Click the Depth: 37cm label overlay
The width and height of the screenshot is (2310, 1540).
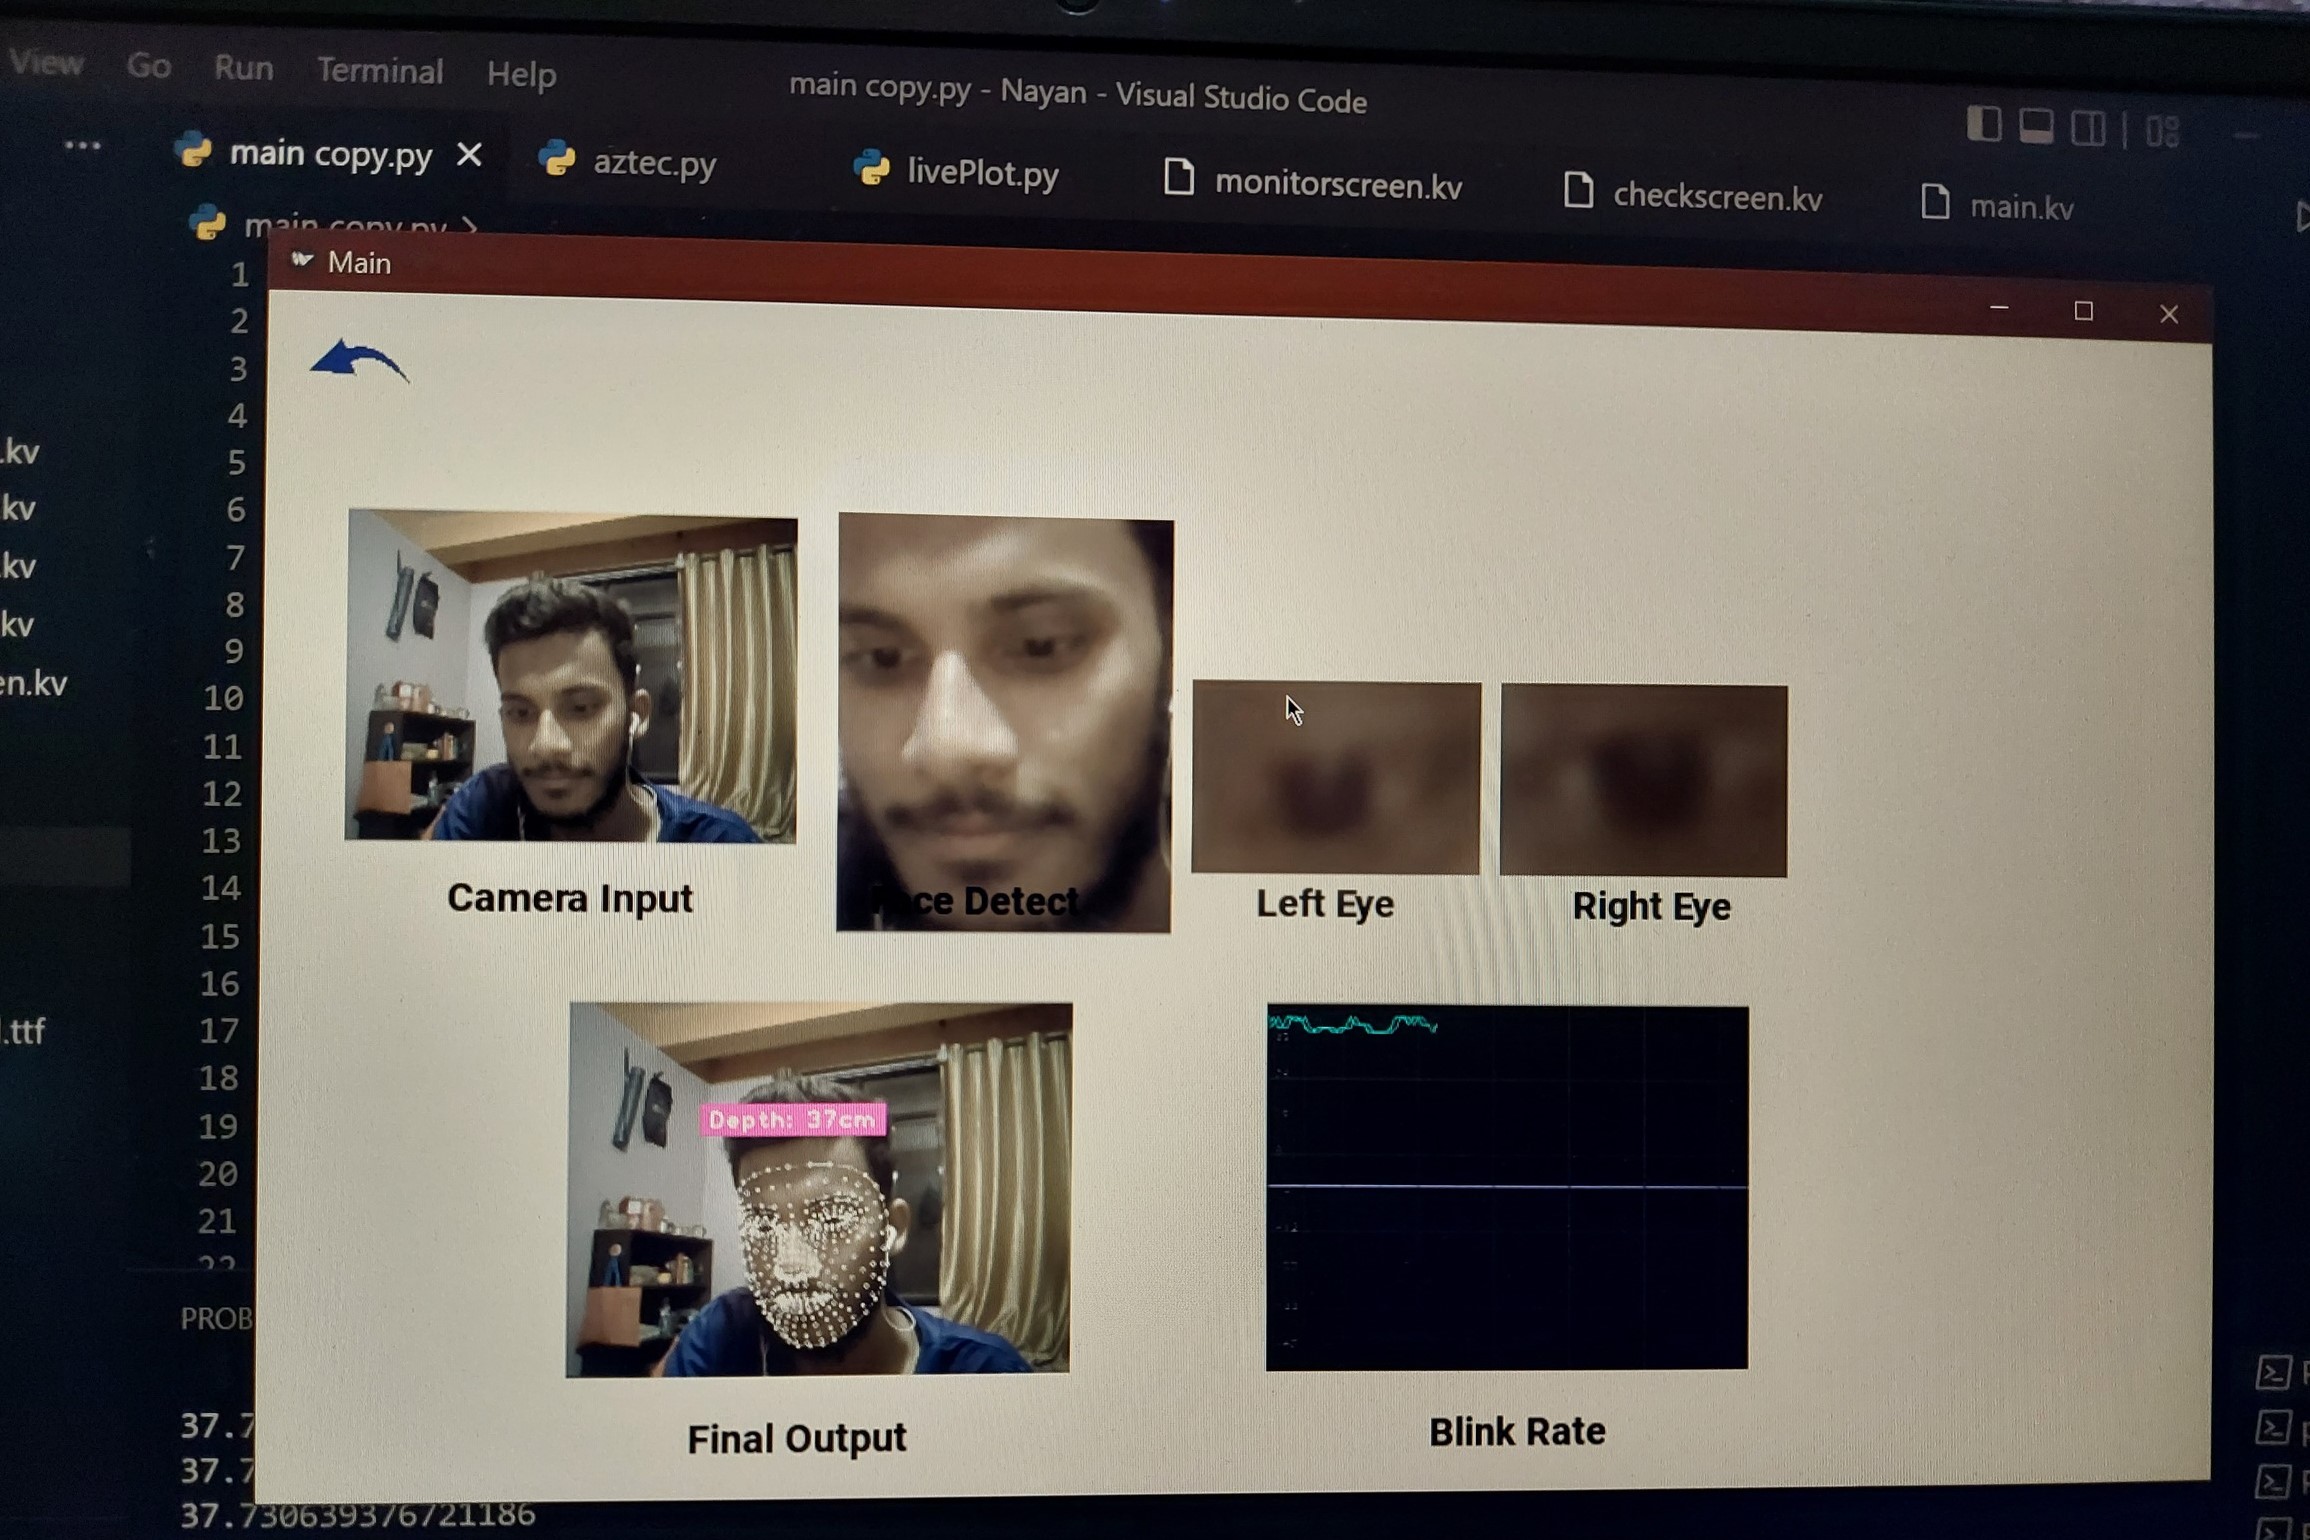[x=793, y=1119]
